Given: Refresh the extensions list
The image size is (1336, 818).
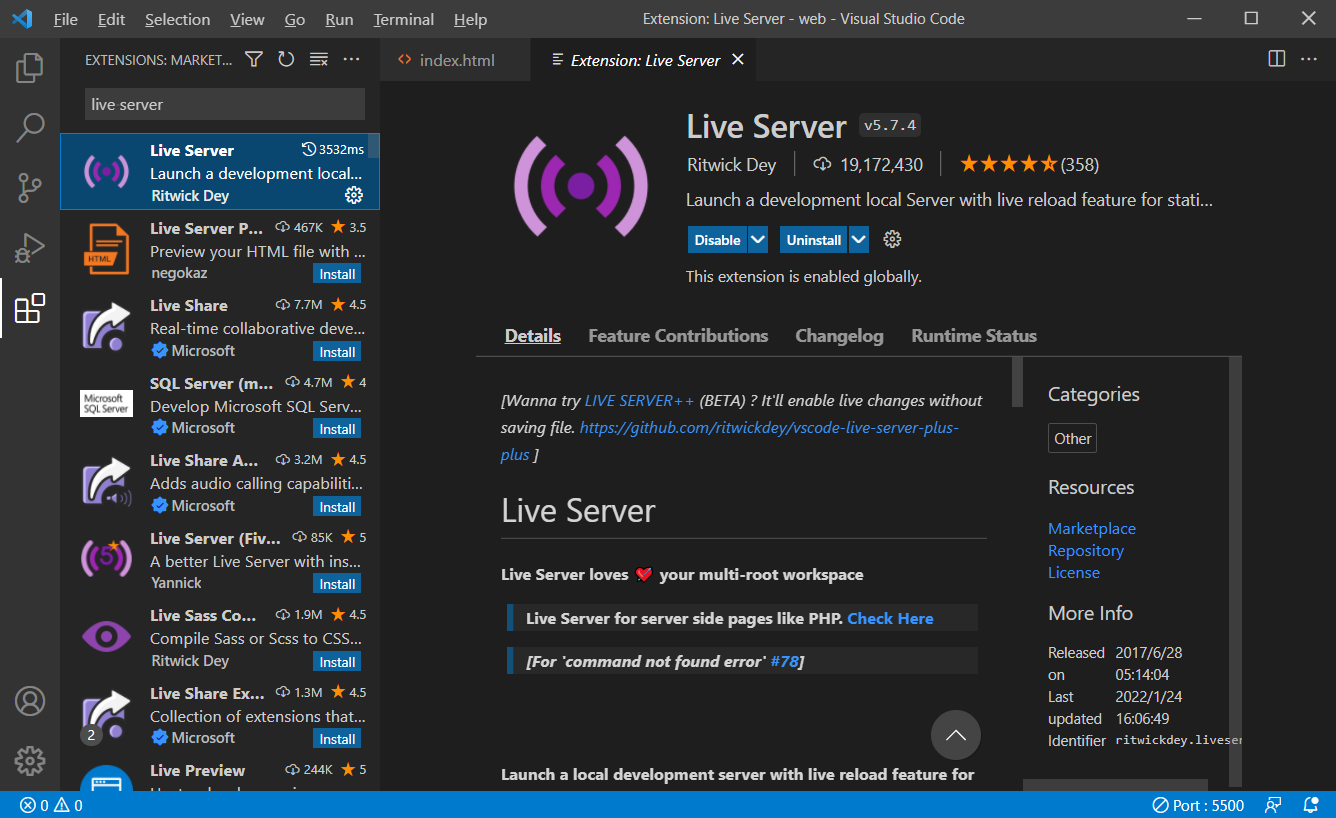Looking at the screenshot, I should click(x=286, y=60).
